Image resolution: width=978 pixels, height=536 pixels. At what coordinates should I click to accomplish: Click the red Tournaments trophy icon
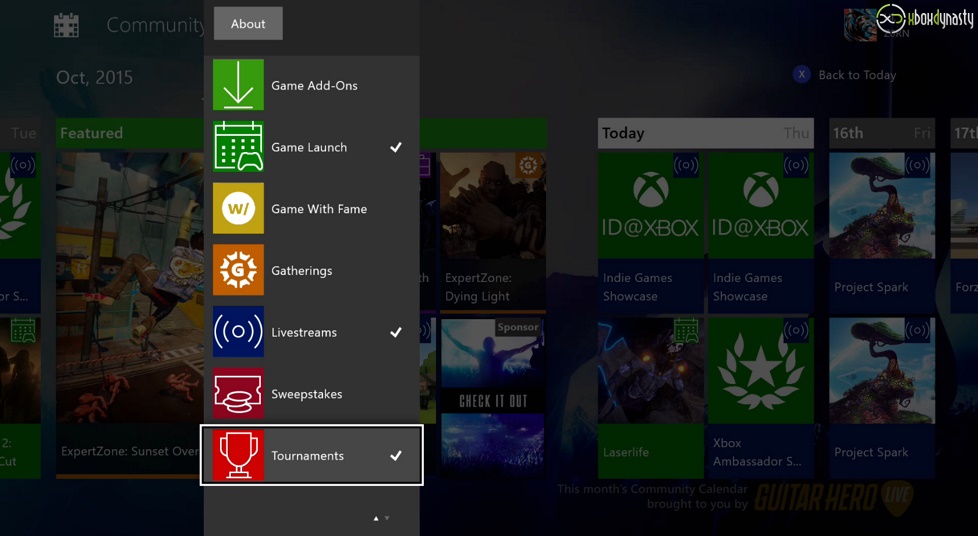click(238, 456)
